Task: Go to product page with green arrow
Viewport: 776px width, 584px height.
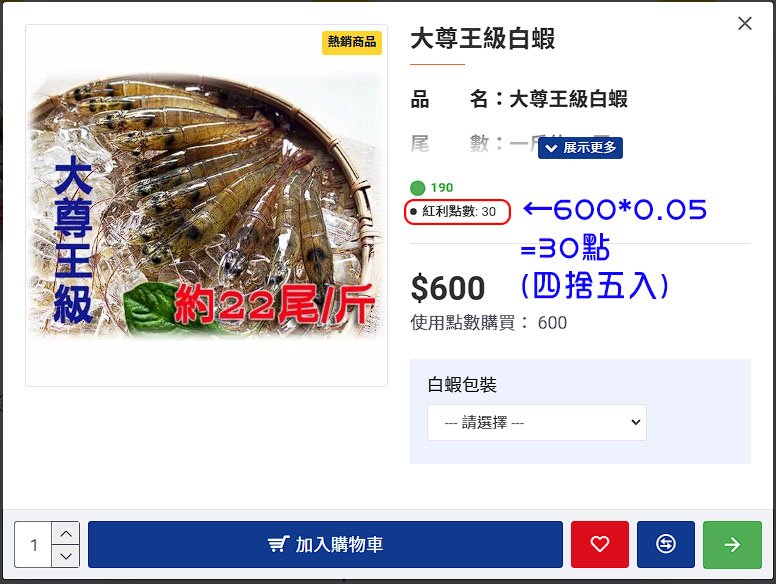Action: tap(732, 544)
